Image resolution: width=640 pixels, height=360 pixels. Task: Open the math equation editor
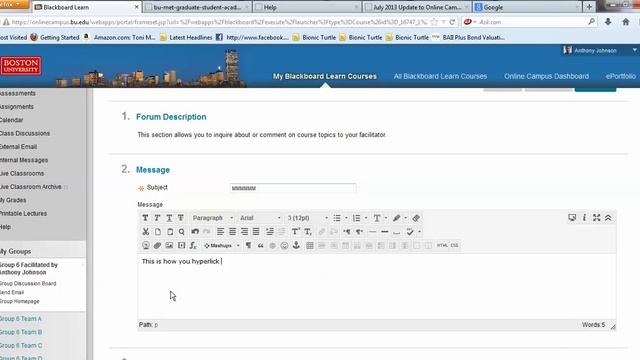pyautogui.click(x=193, y=245)
